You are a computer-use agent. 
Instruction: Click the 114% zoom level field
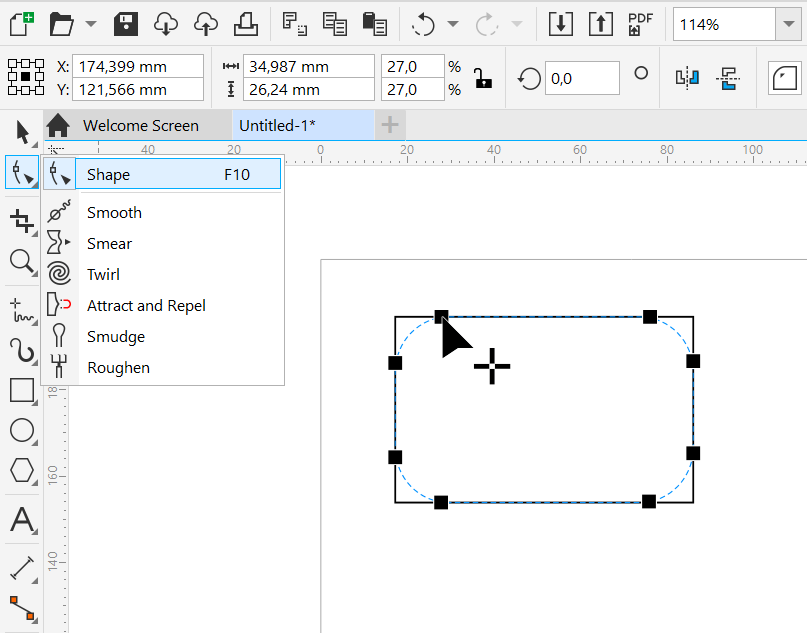tap(724, 24)
